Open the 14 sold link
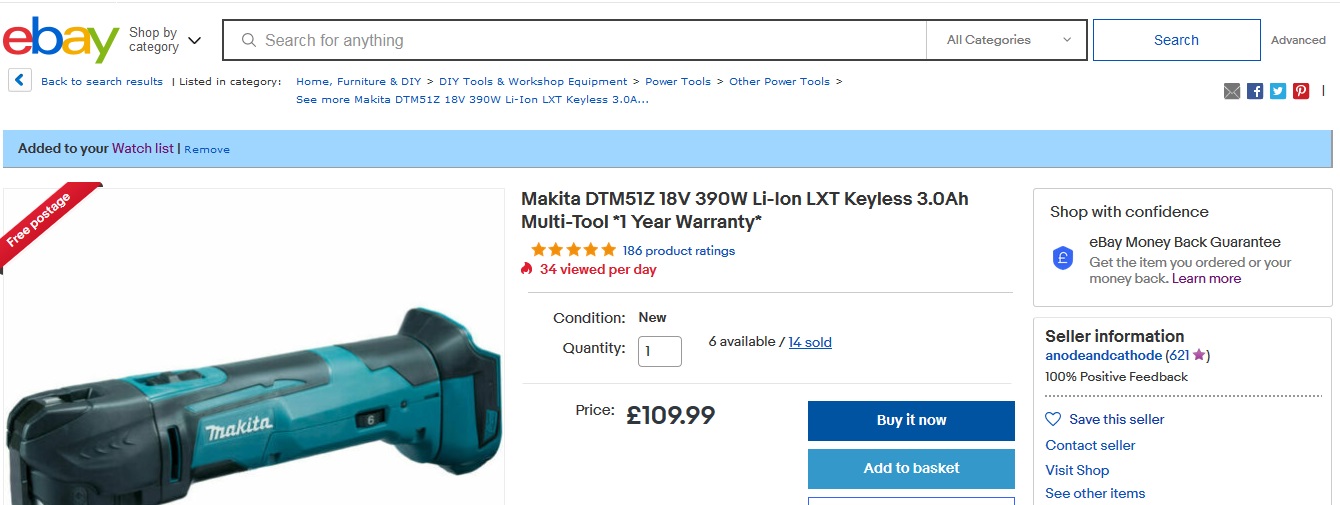The width and height of the screenshot is (1340, 505). pos(810,342)
